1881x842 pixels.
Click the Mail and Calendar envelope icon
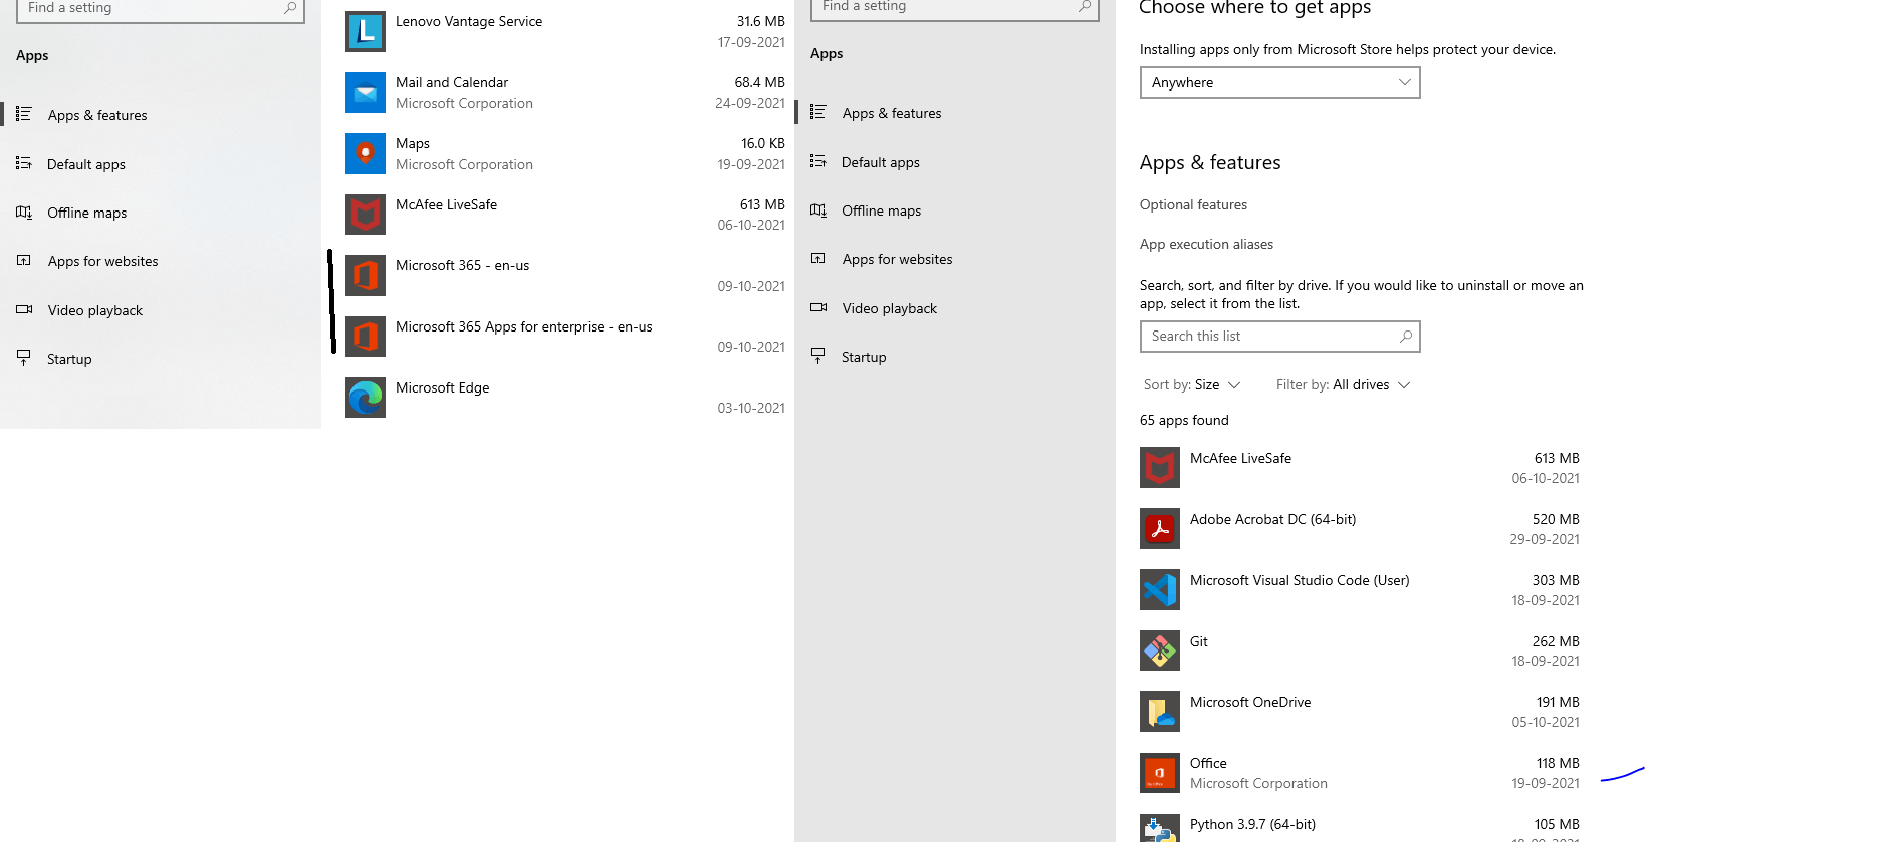pyautogui.click(x=365, y=92)
